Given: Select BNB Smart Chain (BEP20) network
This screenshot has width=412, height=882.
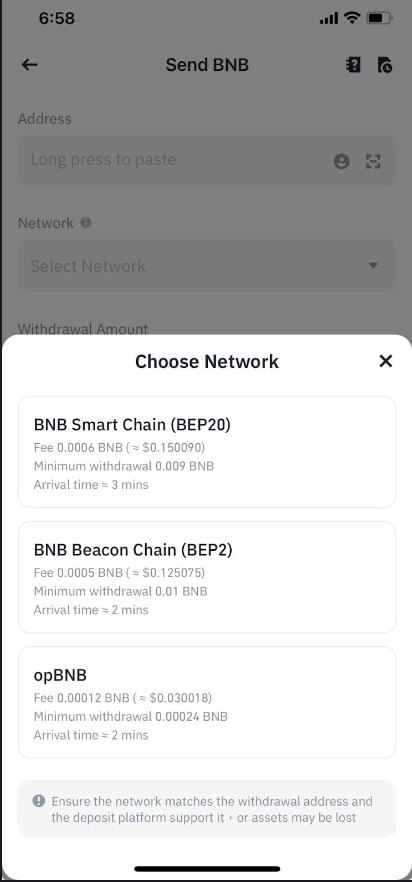Looking at the screenshot, I should point(207,452).
